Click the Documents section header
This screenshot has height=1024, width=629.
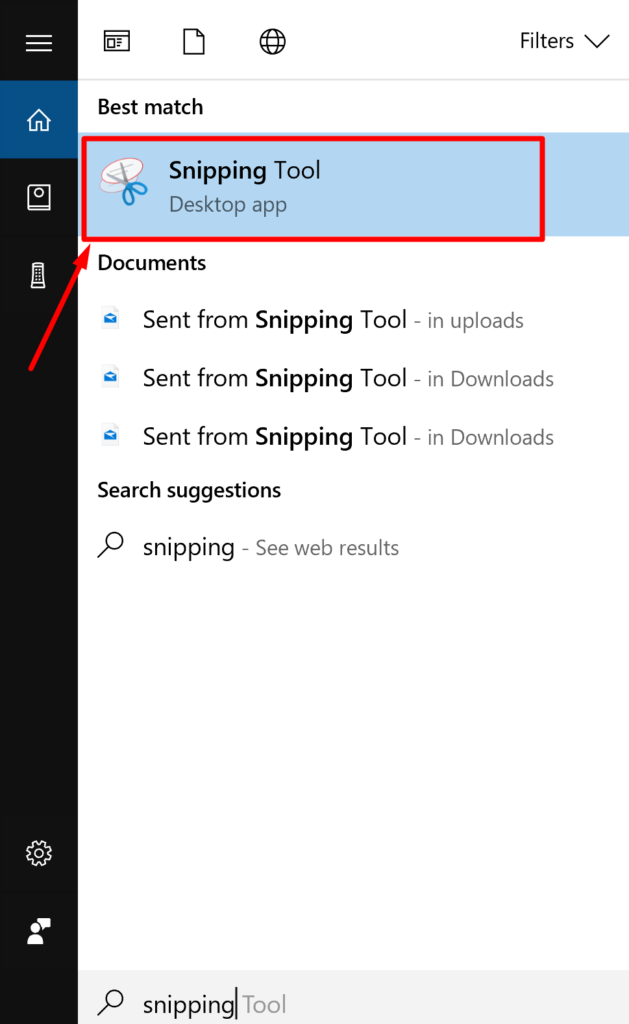click(x=152, y=263)
